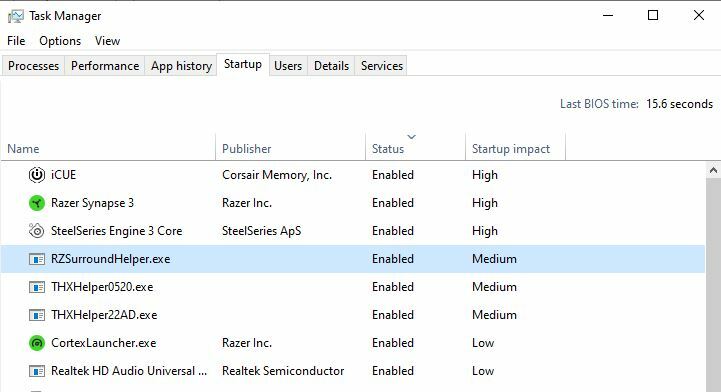Click the sort arrow above Status column

[412, 137]
